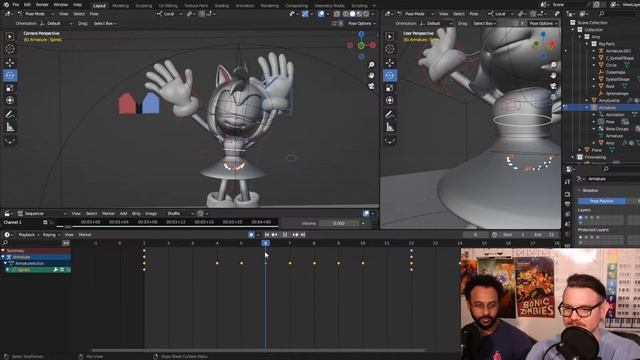Switch to the Animation workspace tab
640x360 pixels.
click(245, 6)
